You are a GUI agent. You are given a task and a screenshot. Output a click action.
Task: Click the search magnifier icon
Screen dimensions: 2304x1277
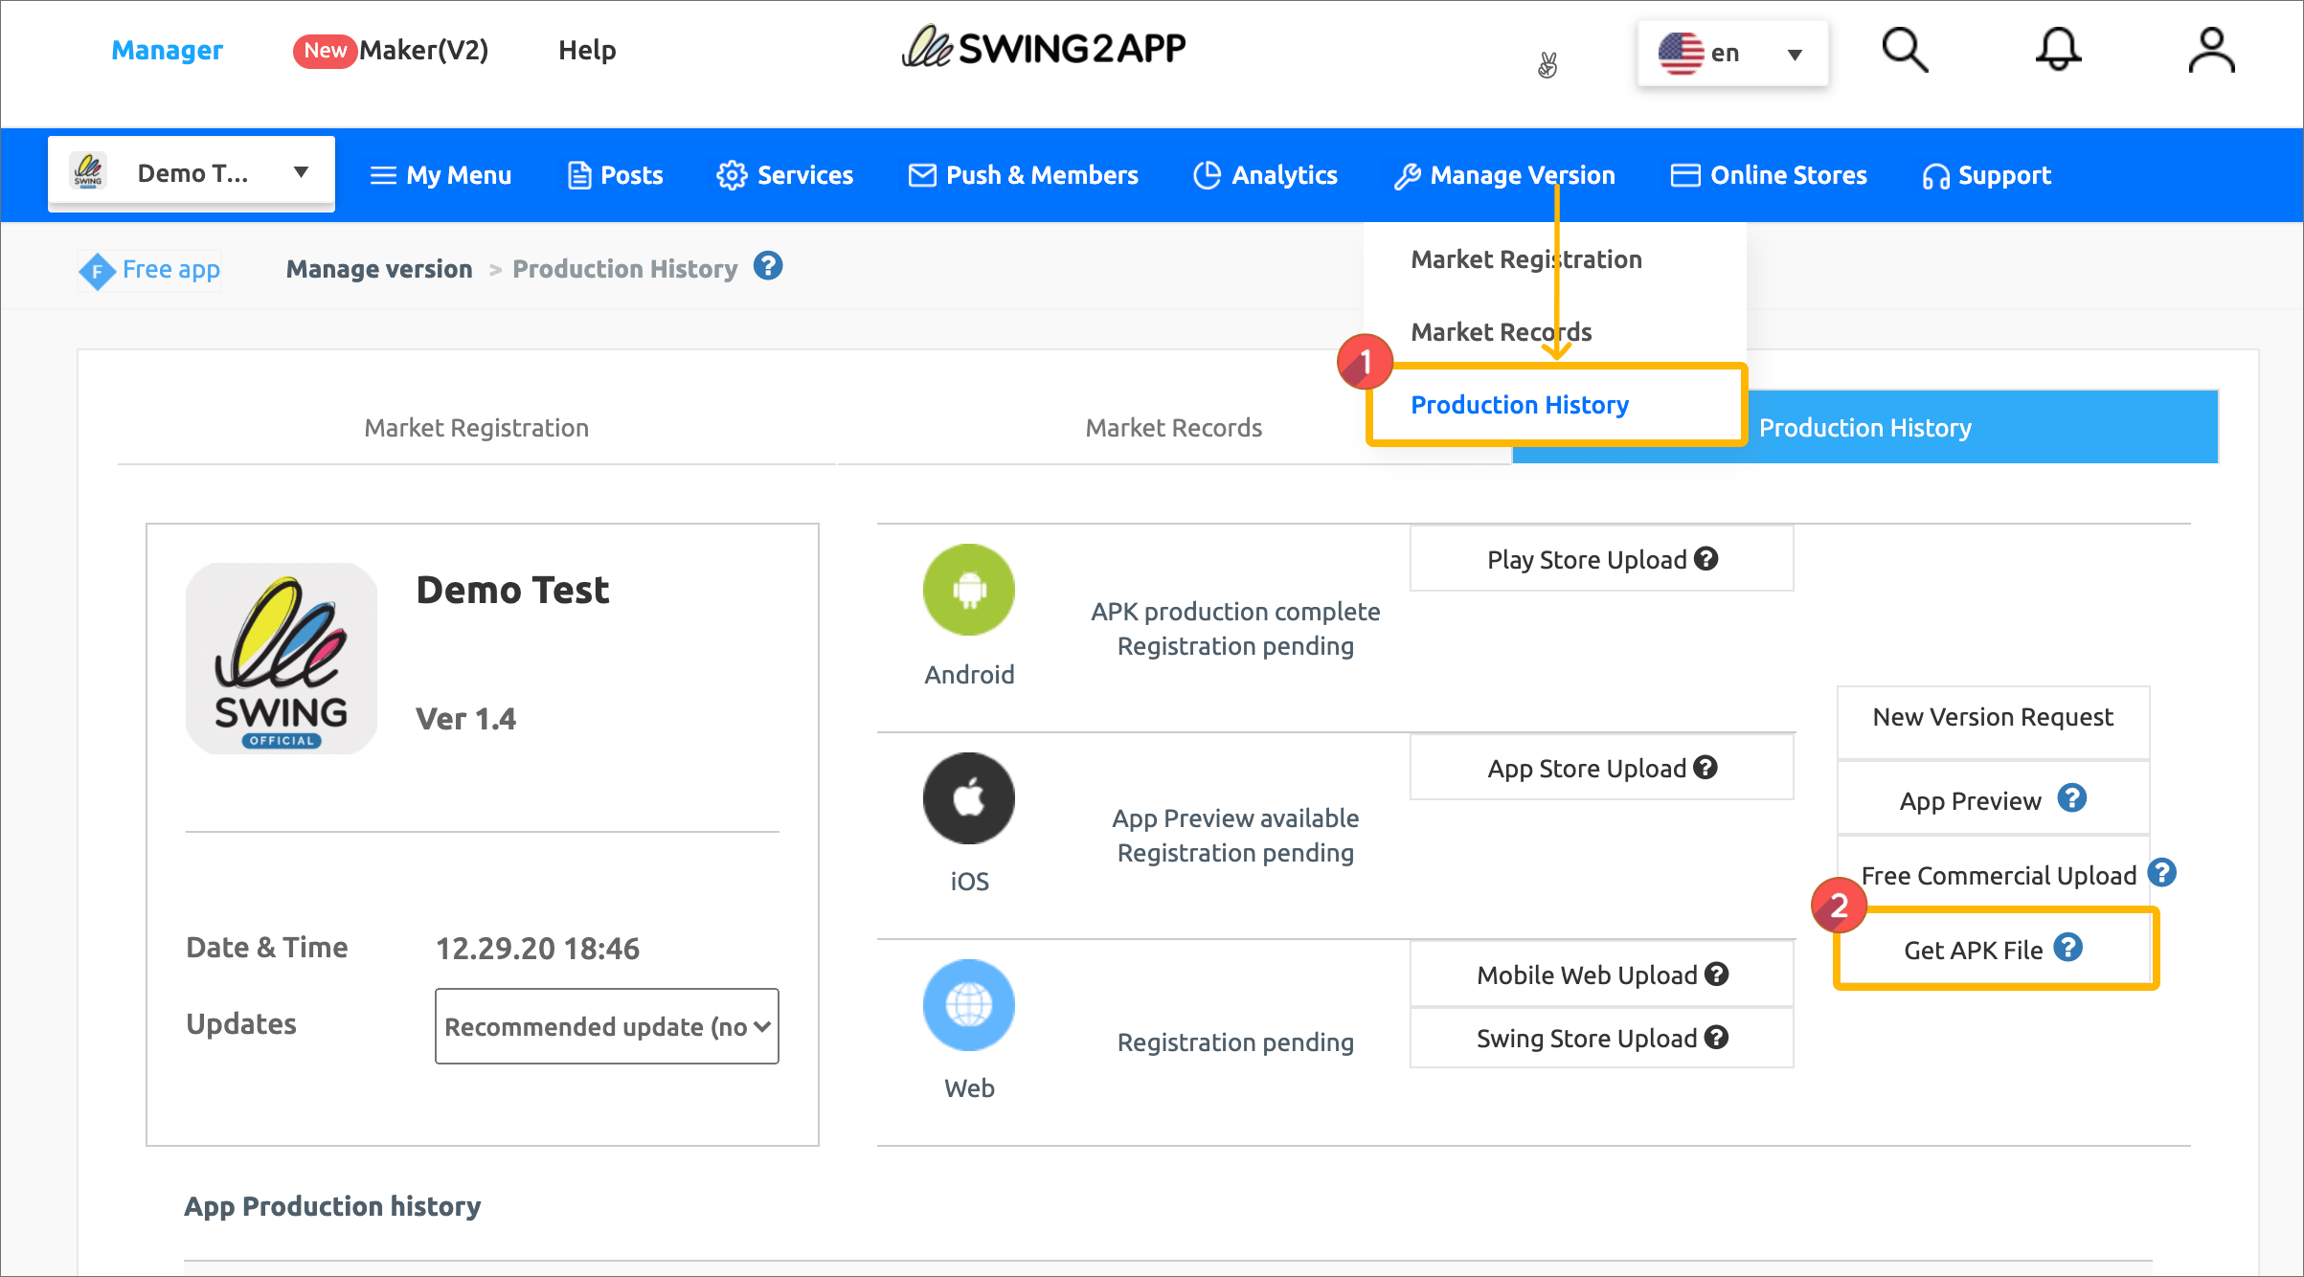tap(1904, 50)
